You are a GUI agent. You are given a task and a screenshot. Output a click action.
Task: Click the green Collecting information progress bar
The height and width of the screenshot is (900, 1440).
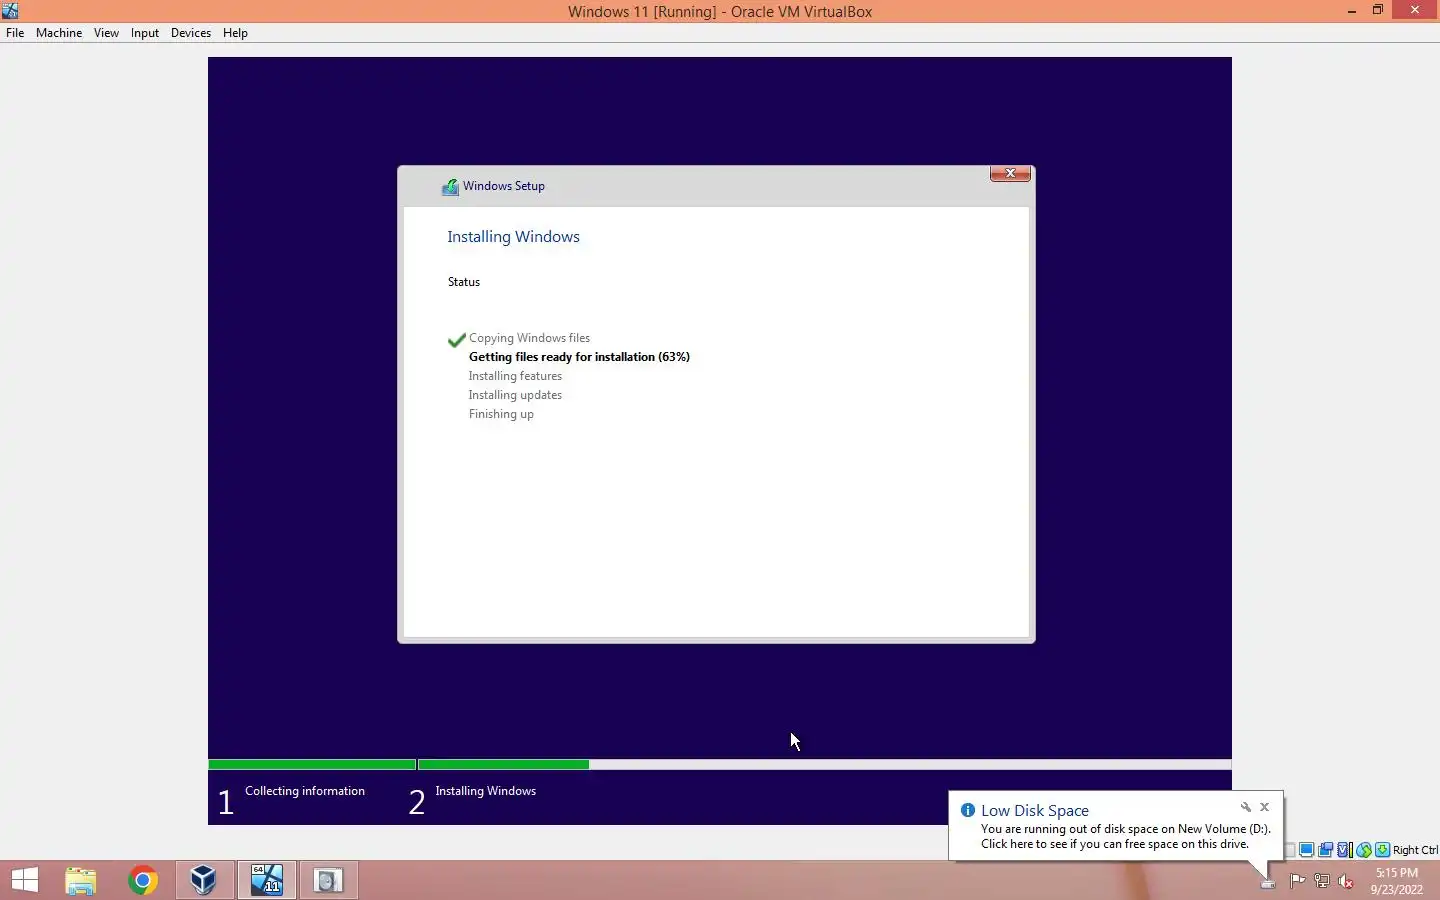click(312, 765)
